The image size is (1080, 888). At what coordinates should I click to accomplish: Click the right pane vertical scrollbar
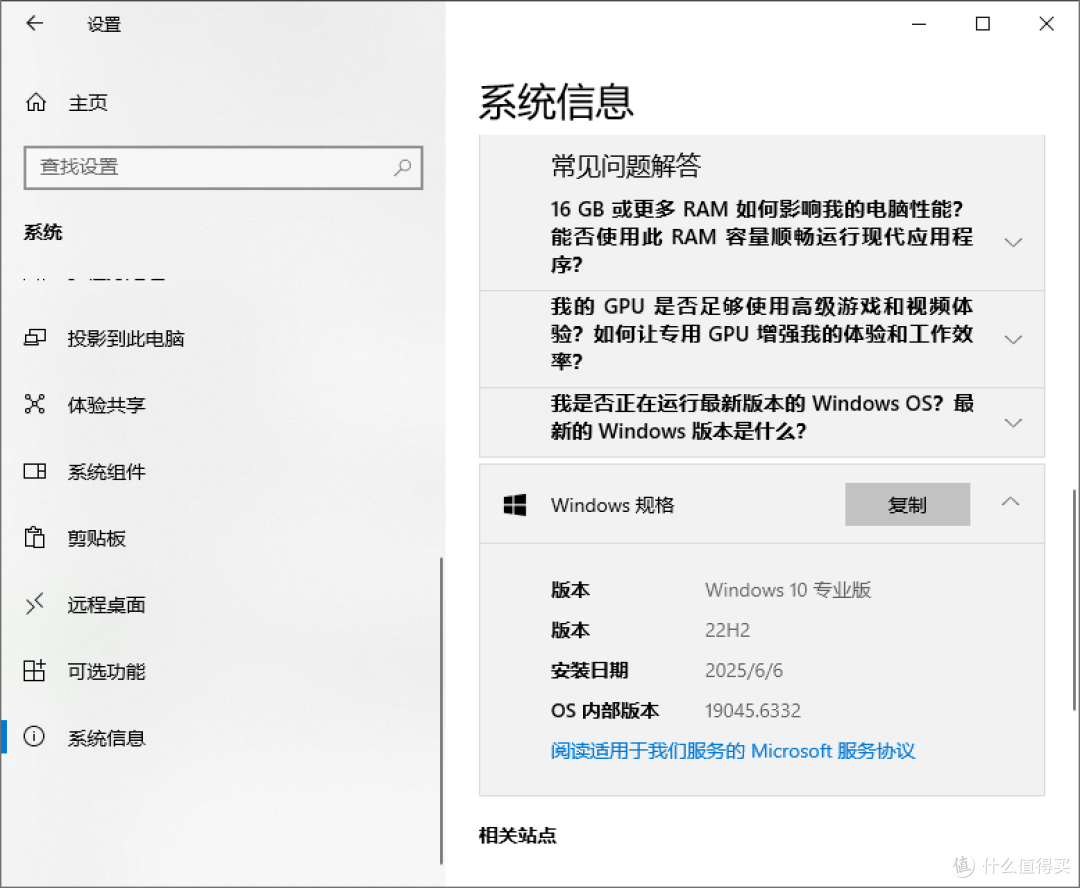pyautogui.click(x=1074, y=599)
